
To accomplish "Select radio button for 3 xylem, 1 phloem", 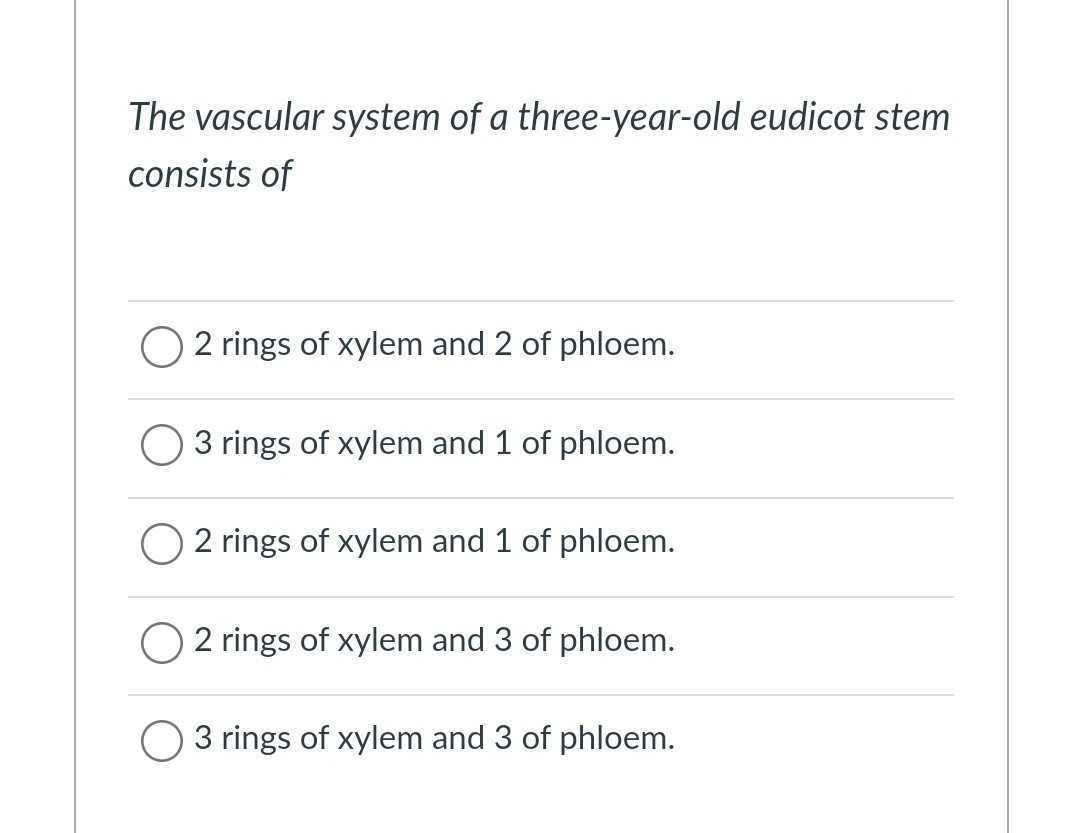I will [162, 445].
